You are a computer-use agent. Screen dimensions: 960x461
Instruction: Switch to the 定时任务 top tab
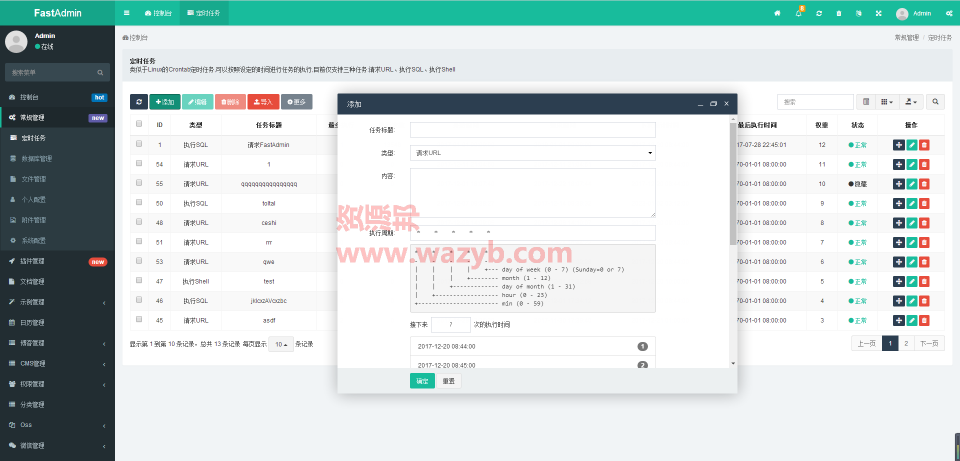coord(204,13)
